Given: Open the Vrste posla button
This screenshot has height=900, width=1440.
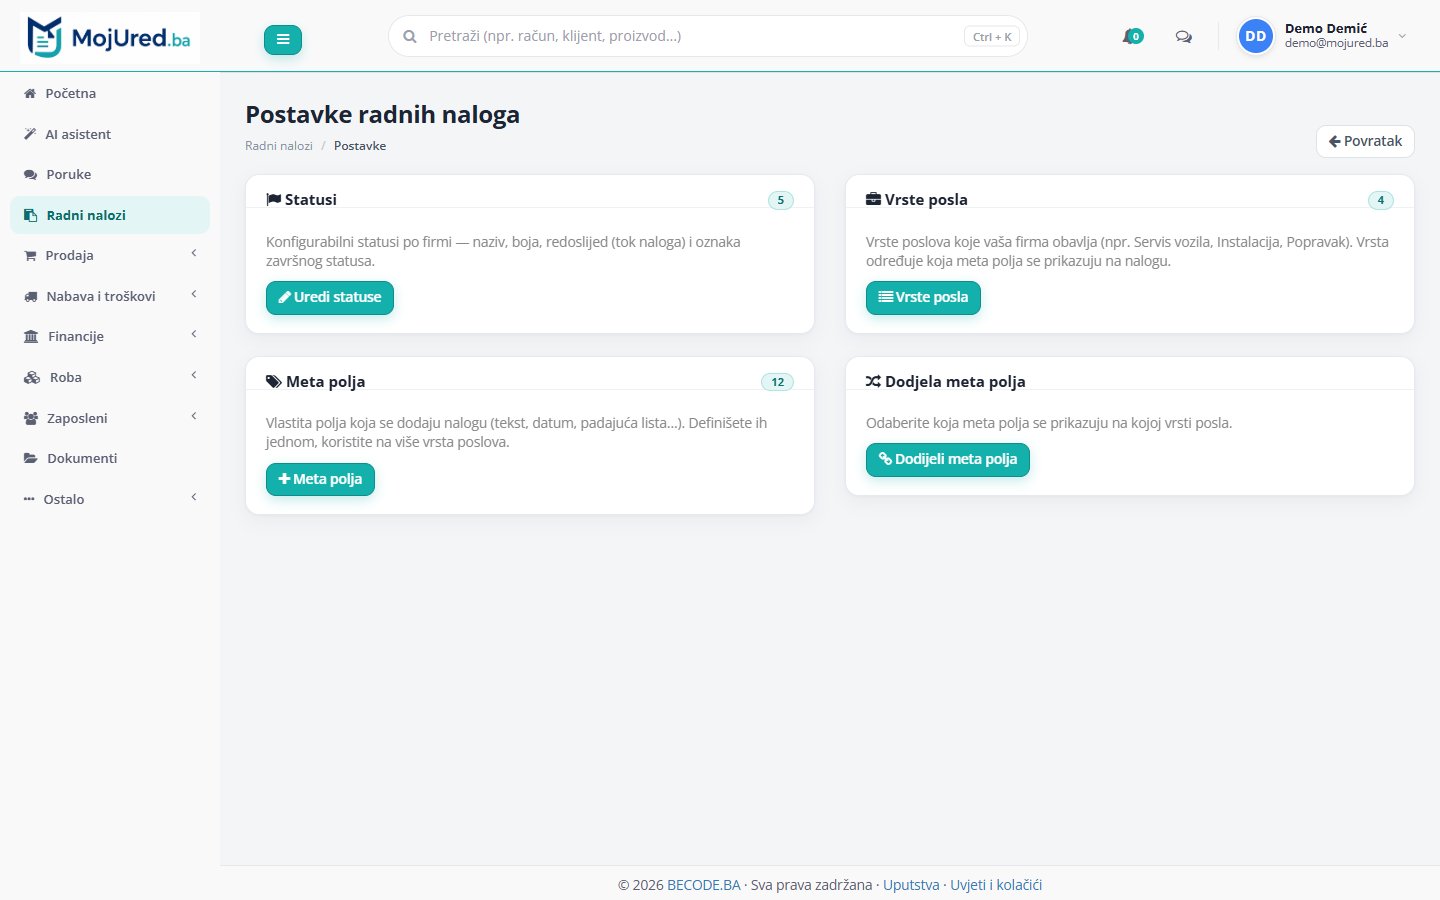Looking at the screenshot, I should pyautogui.click(x=923, y=297).
